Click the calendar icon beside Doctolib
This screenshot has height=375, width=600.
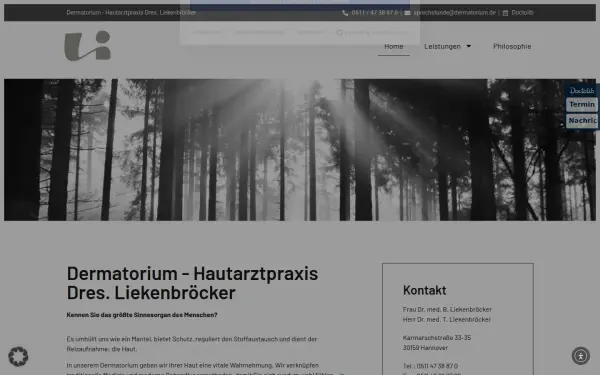pos(505,13)
